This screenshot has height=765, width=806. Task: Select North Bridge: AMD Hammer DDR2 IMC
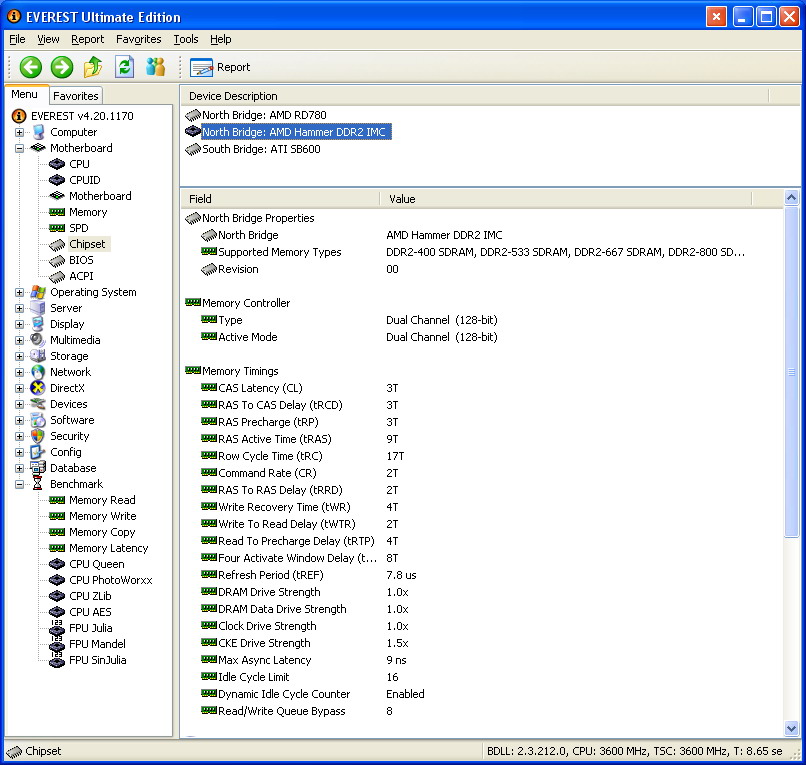[x=294, y=132]
